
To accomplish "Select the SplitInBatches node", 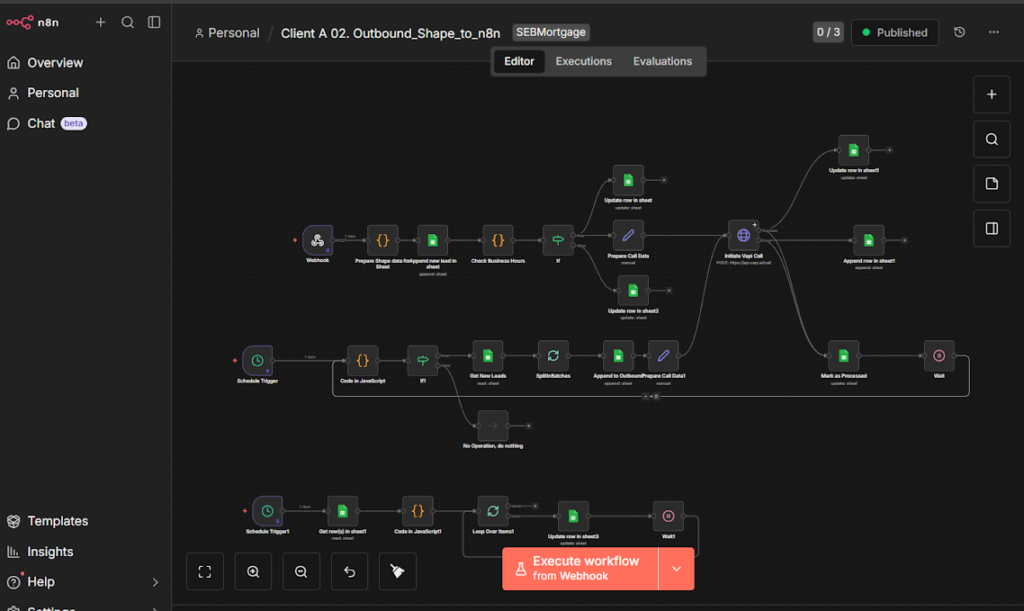I will pyautogui.click(x=552, y=357).
